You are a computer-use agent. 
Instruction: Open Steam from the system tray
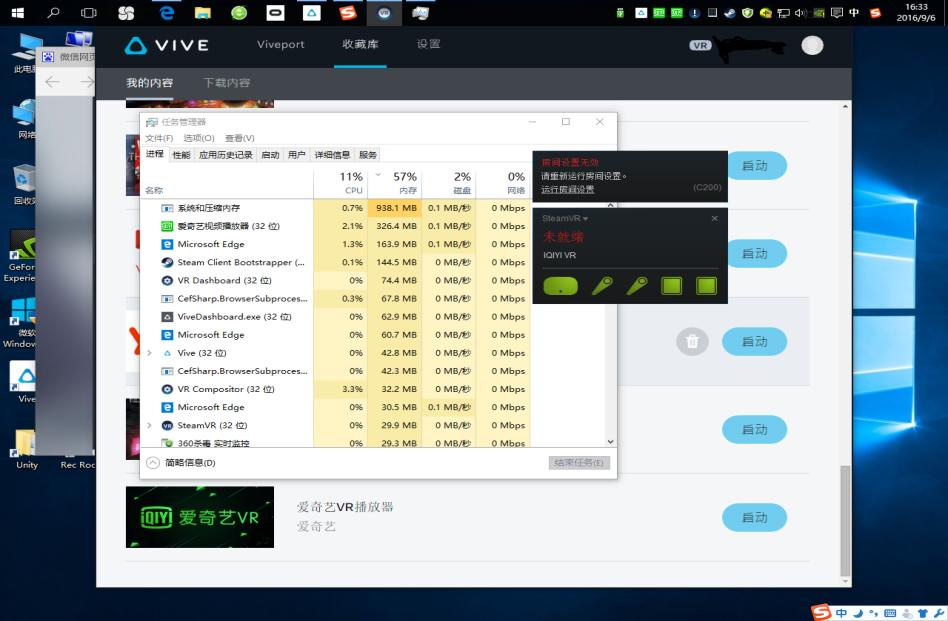[731, 12]
